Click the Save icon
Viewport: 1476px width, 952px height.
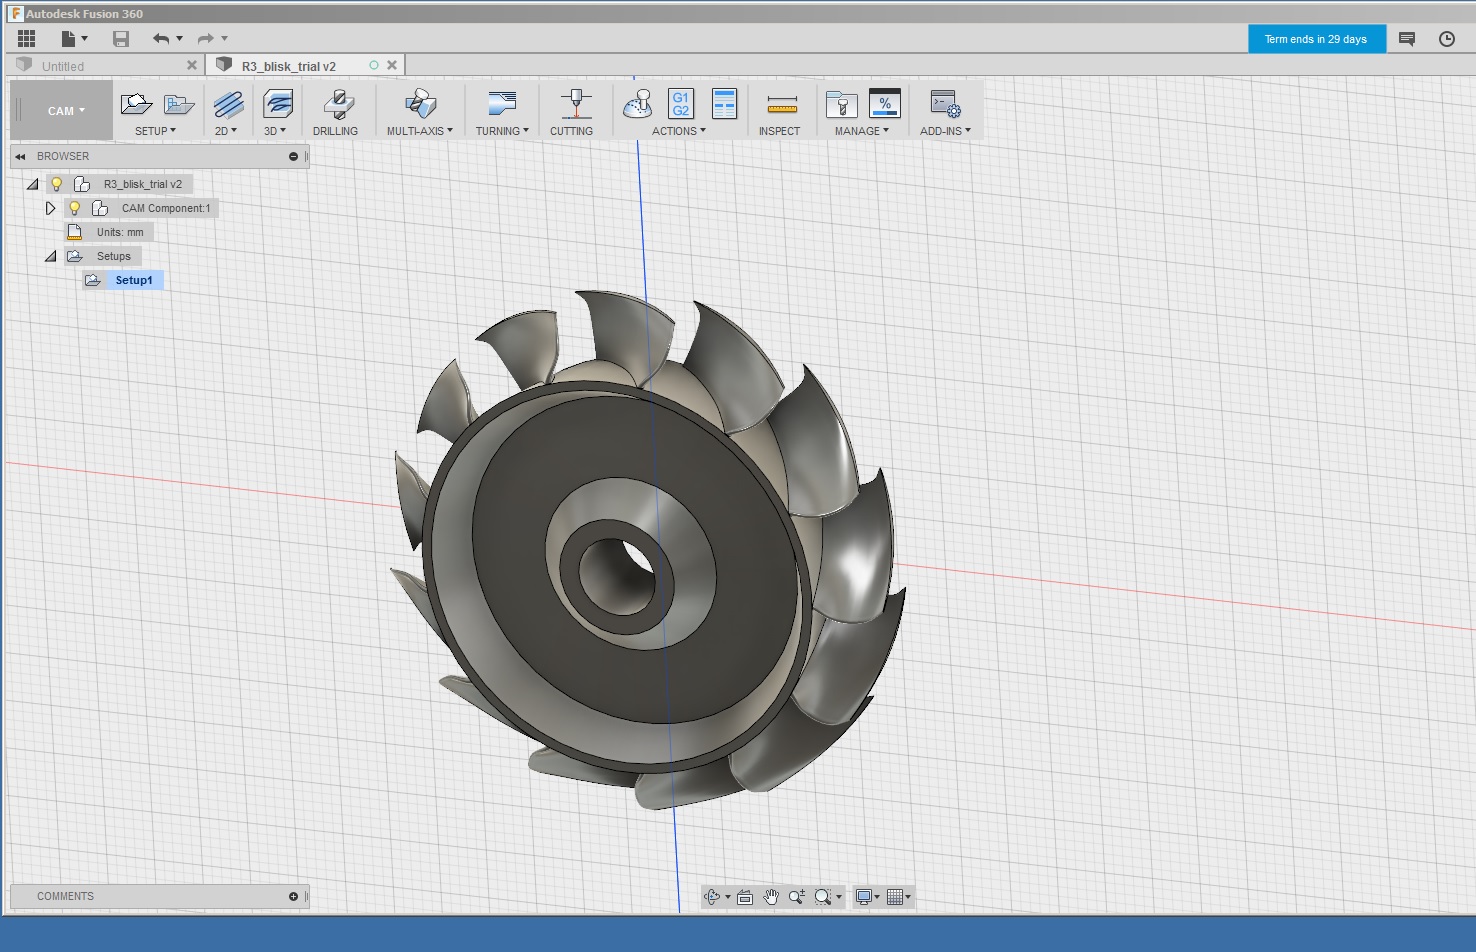pos(121,39)
